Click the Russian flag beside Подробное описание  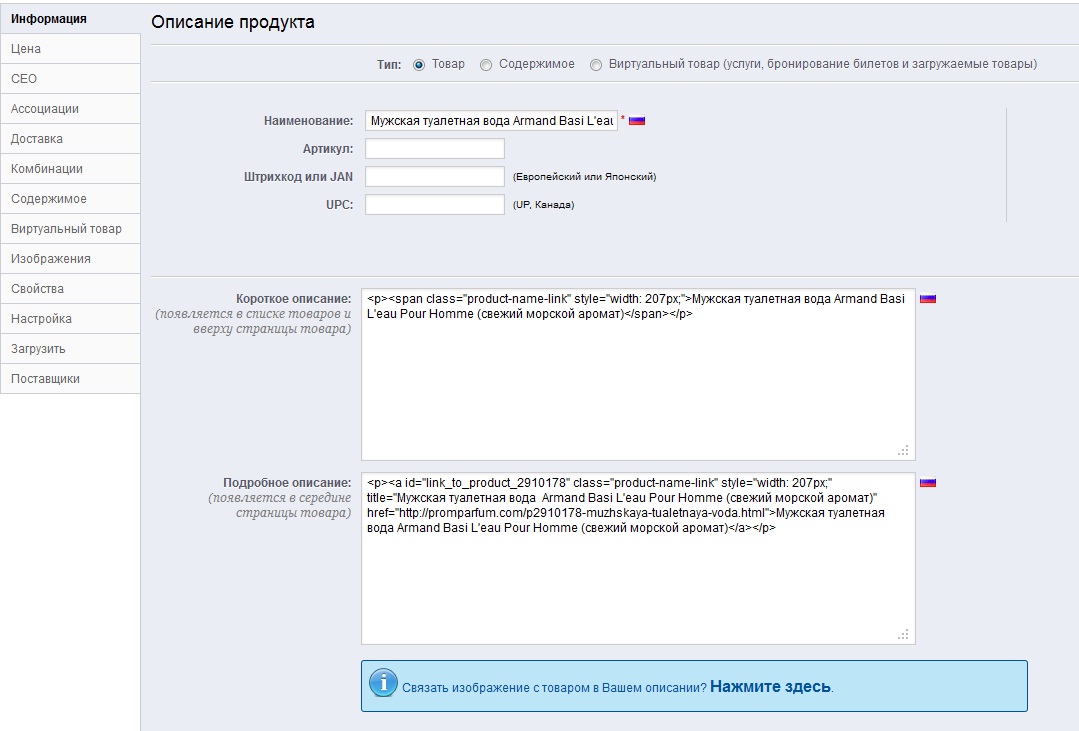pos(928,483)
